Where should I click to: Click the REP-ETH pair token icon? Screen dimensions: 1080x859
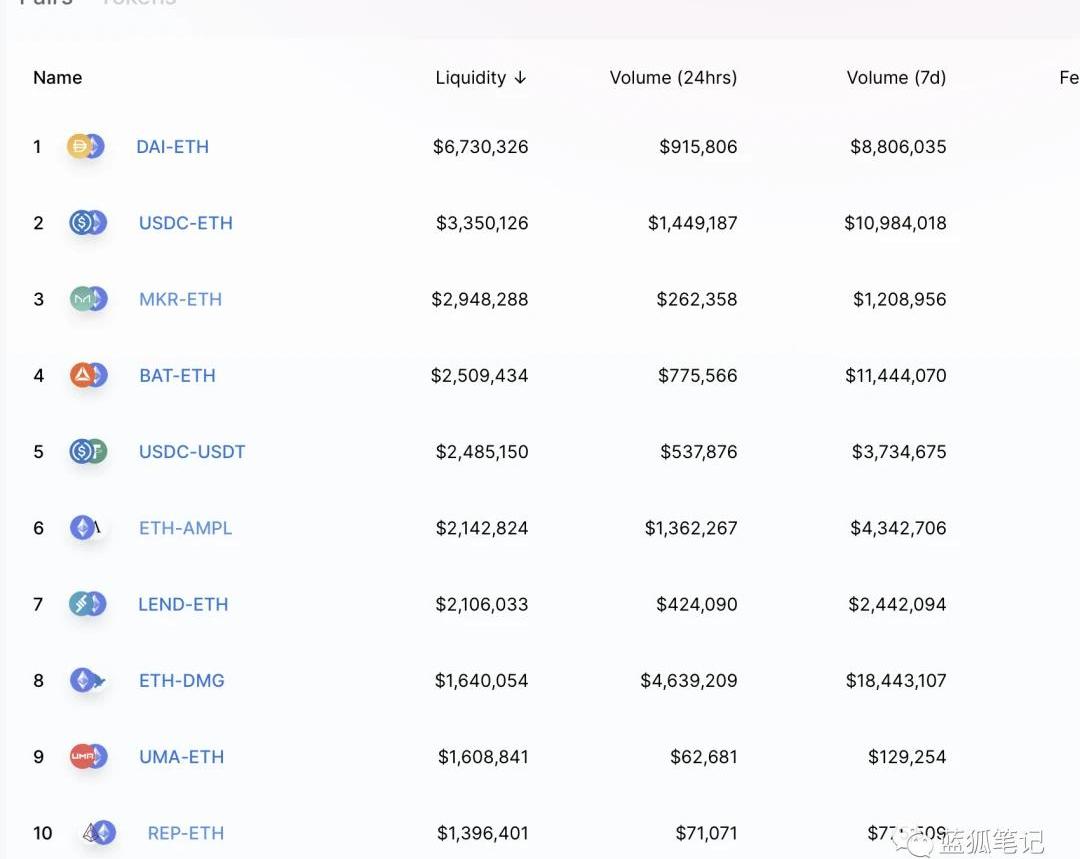coord(98,833)
